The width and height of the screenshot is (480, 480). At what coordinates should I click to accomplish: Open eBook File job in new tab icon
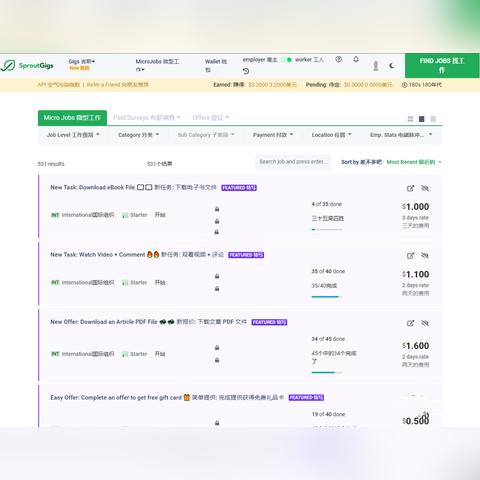(x=410, y=188)
